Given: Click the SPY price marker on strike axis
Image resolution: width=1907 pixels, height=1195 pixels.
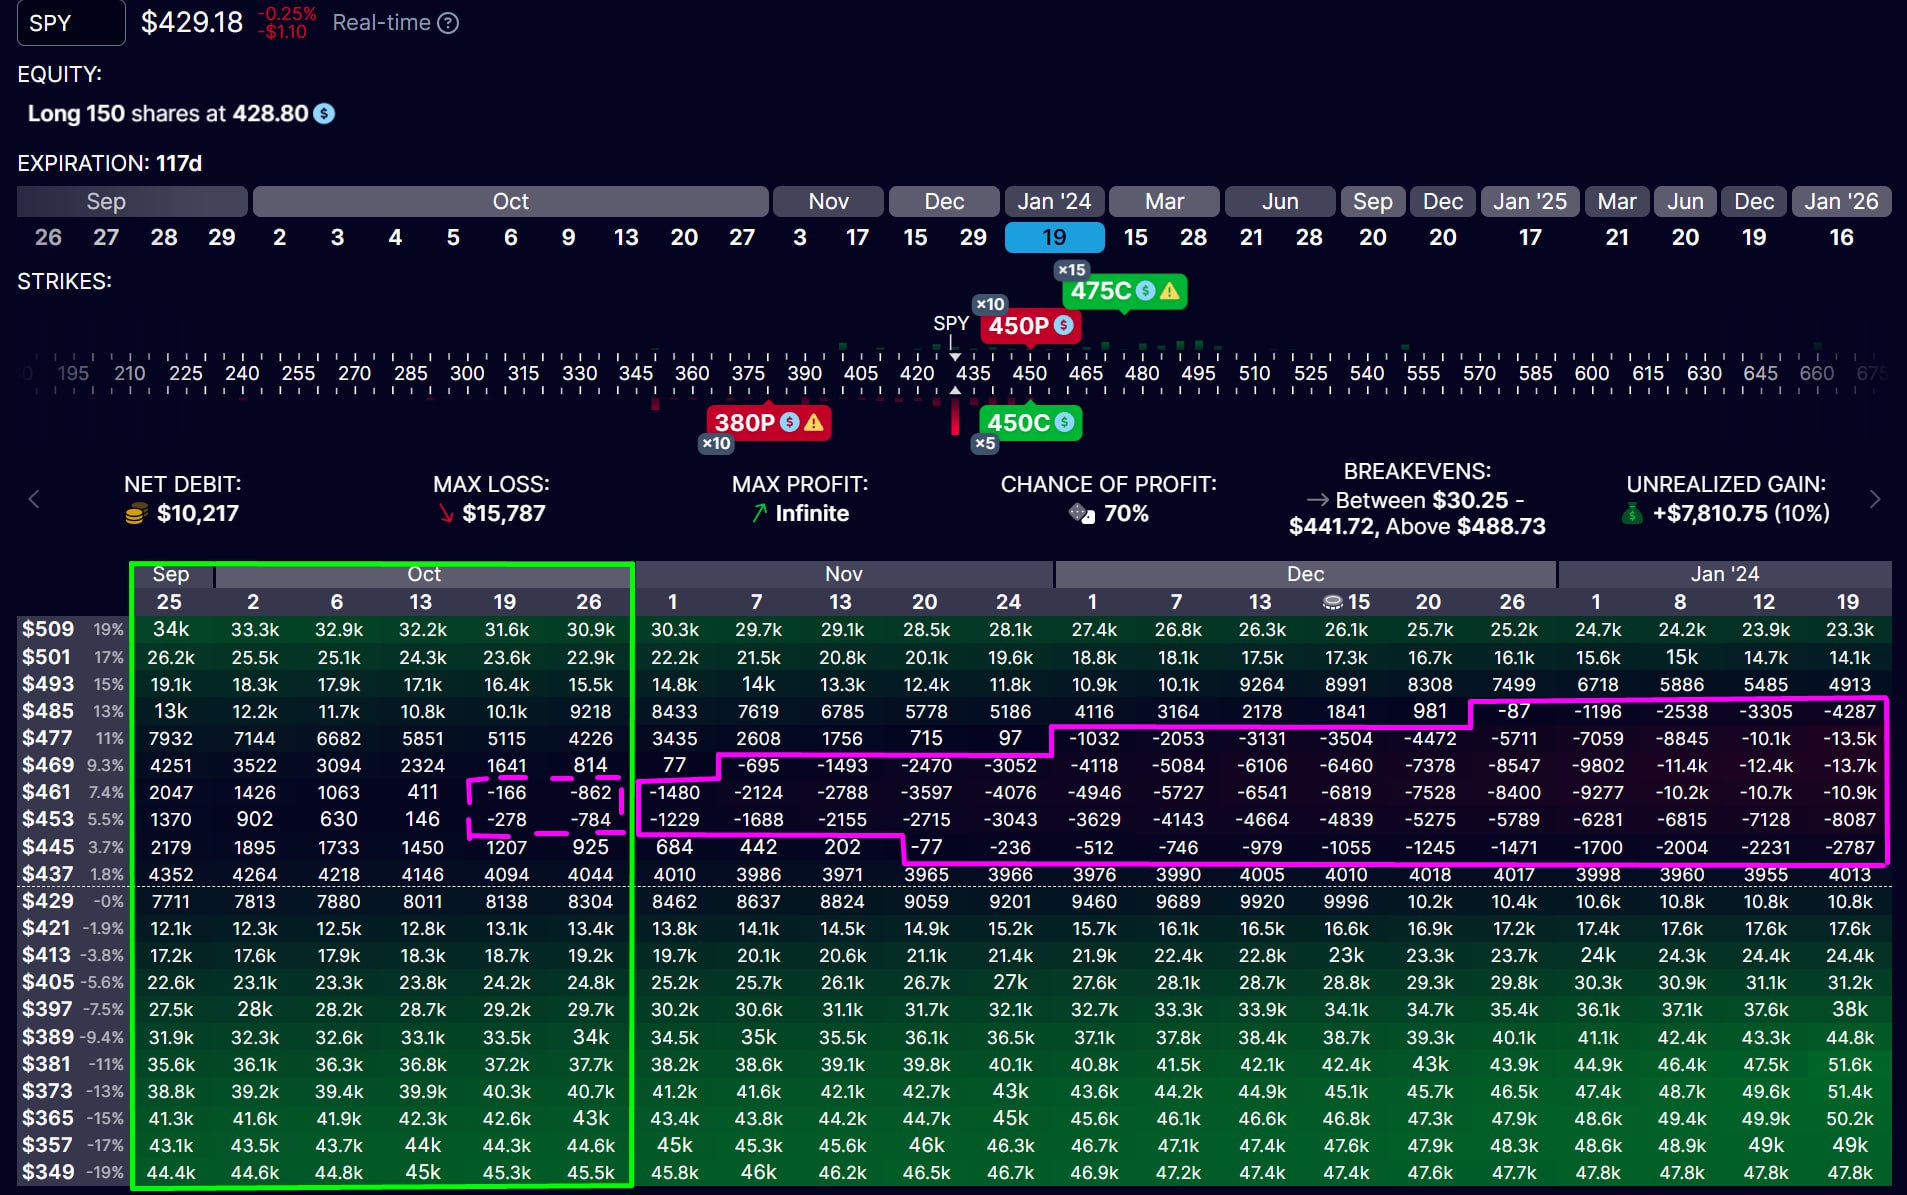Looking at the screenshot, I should point(951,323).
